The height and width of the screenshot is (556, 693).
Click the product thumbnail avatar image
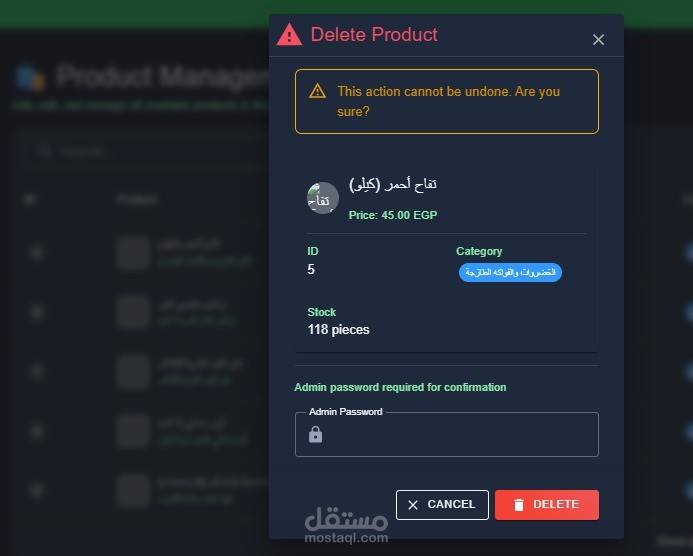323,198
